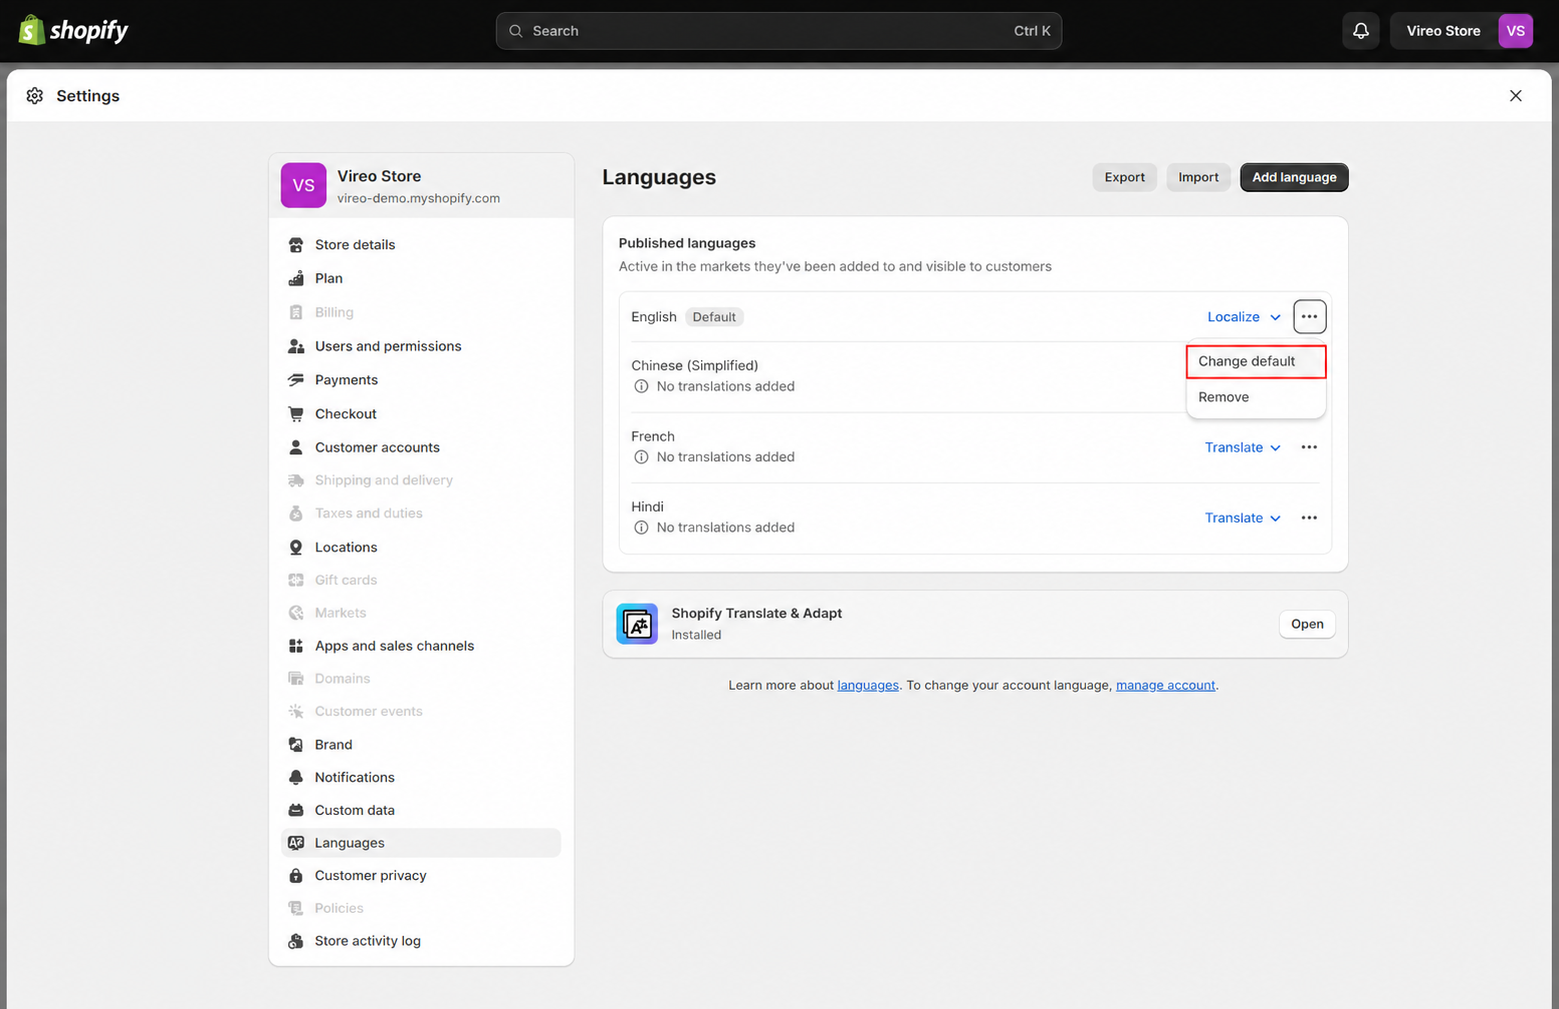
Task: Follow the languages help link
Action: pos(868,686)
